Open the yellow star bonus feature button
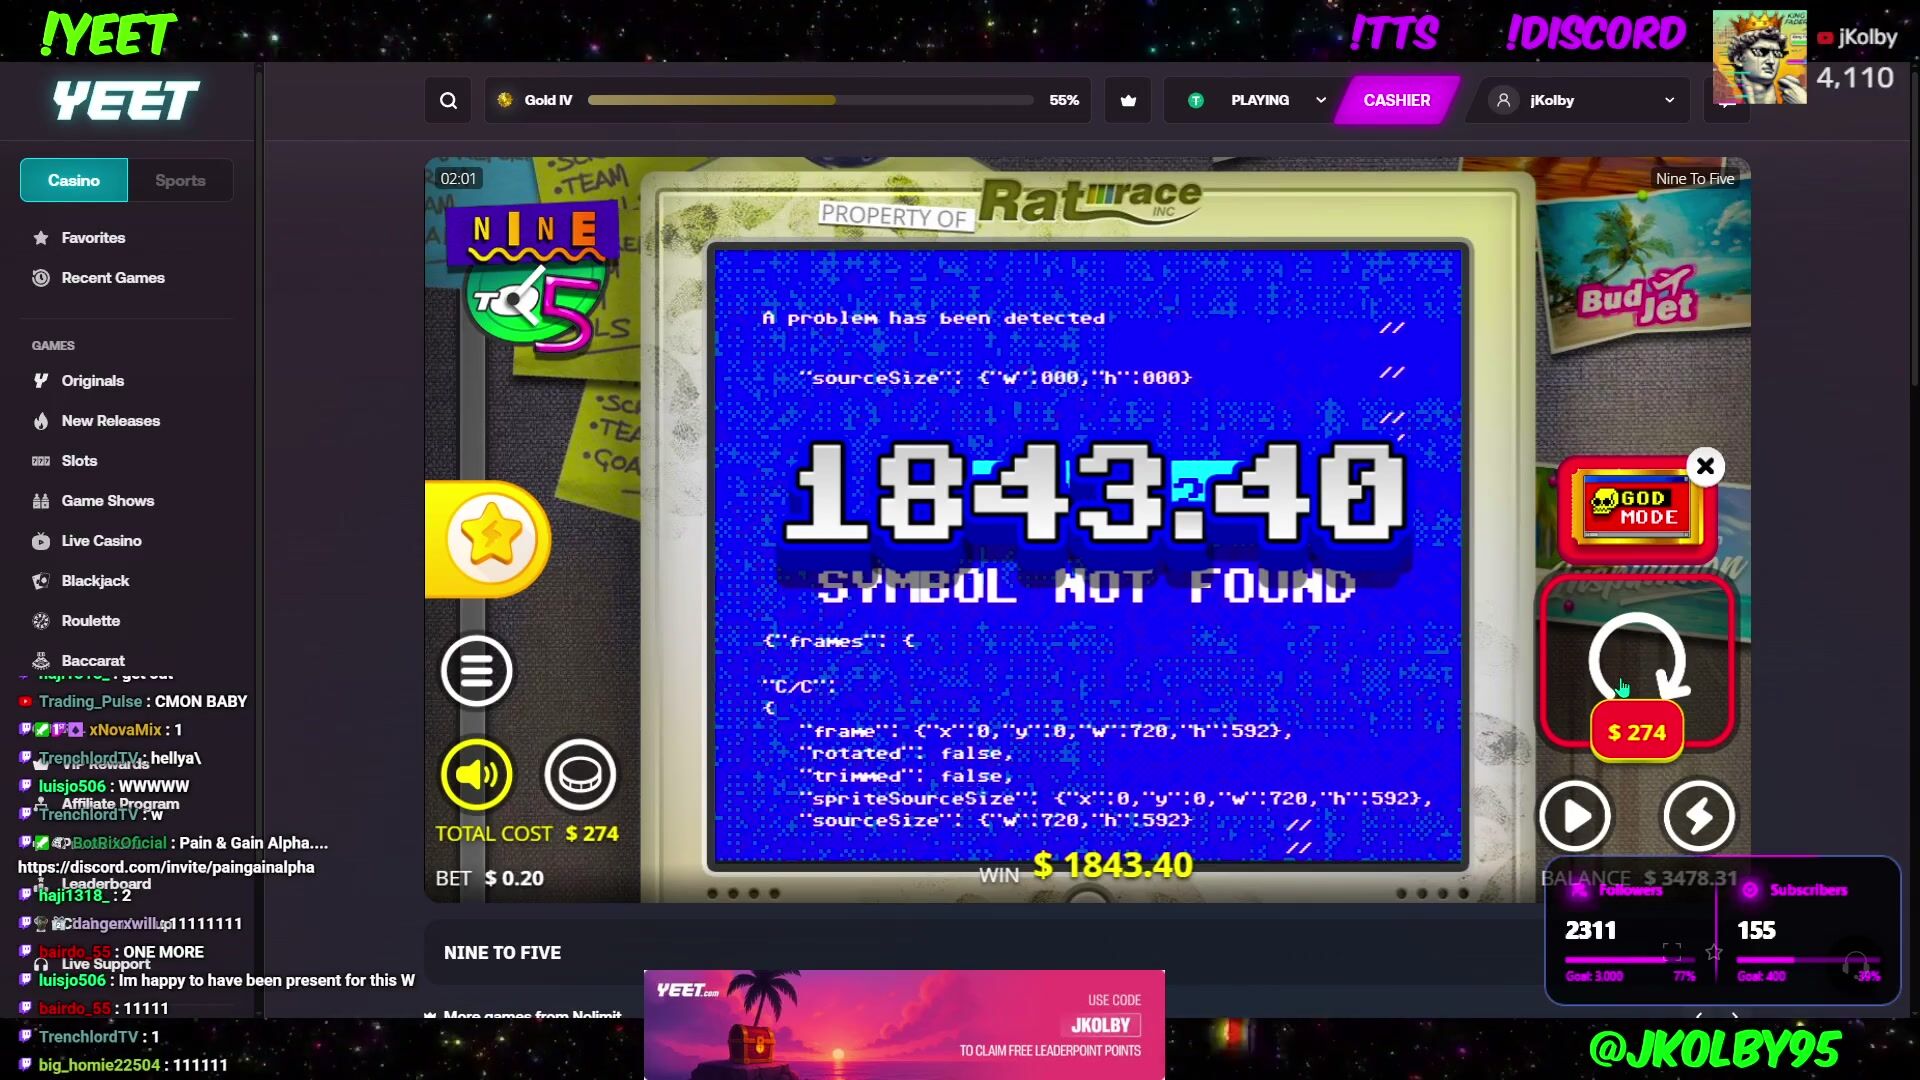 [x=489, y=539]
